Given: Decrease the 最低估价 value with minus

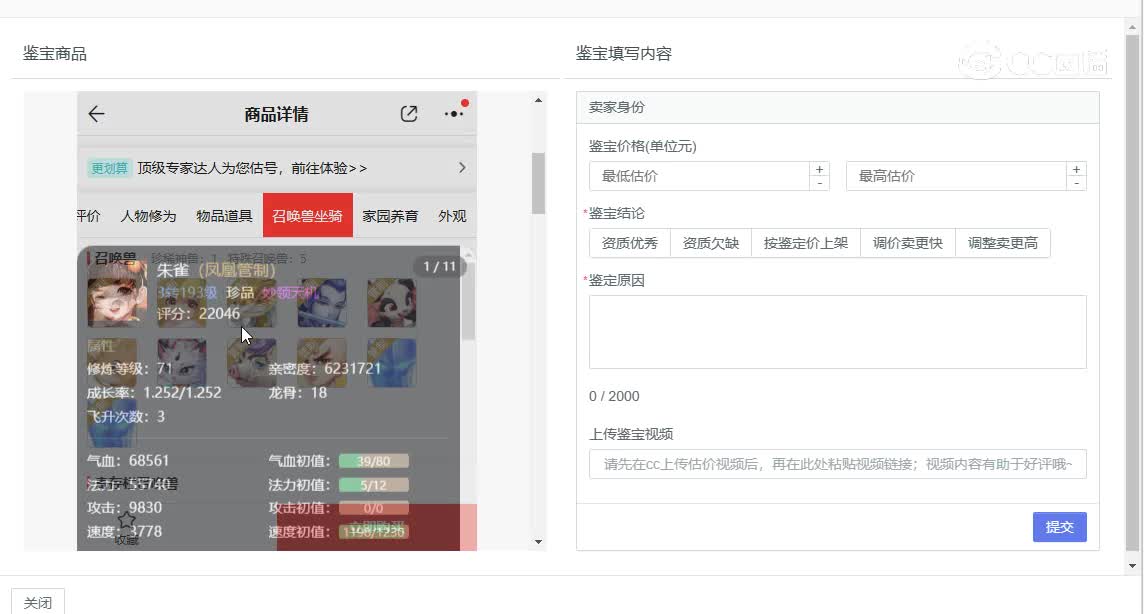Looking at the screenshot, I should [x=819, y=183].
